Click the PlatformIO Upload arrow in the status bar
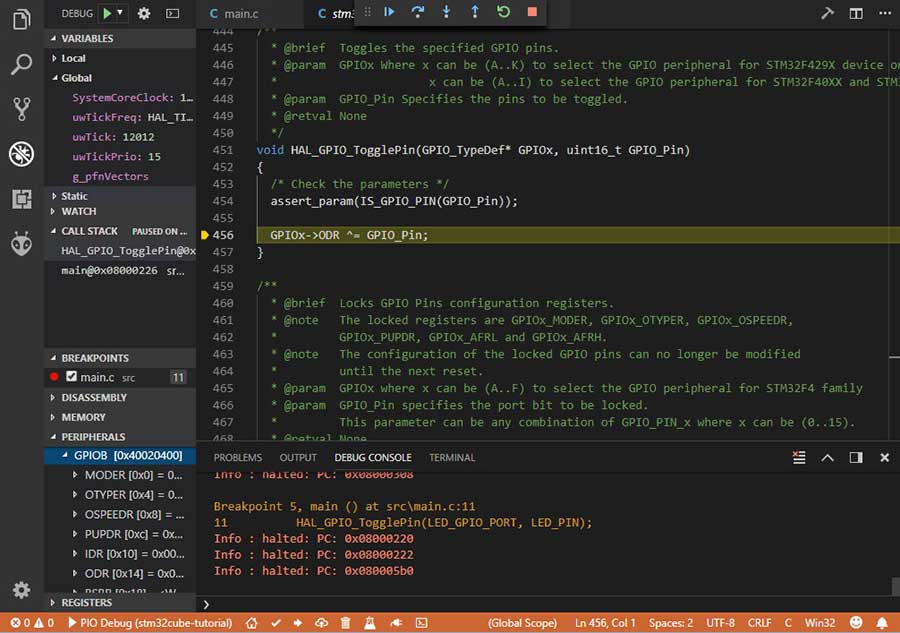This screenshot has height=633, width=900. pos(298,623)
